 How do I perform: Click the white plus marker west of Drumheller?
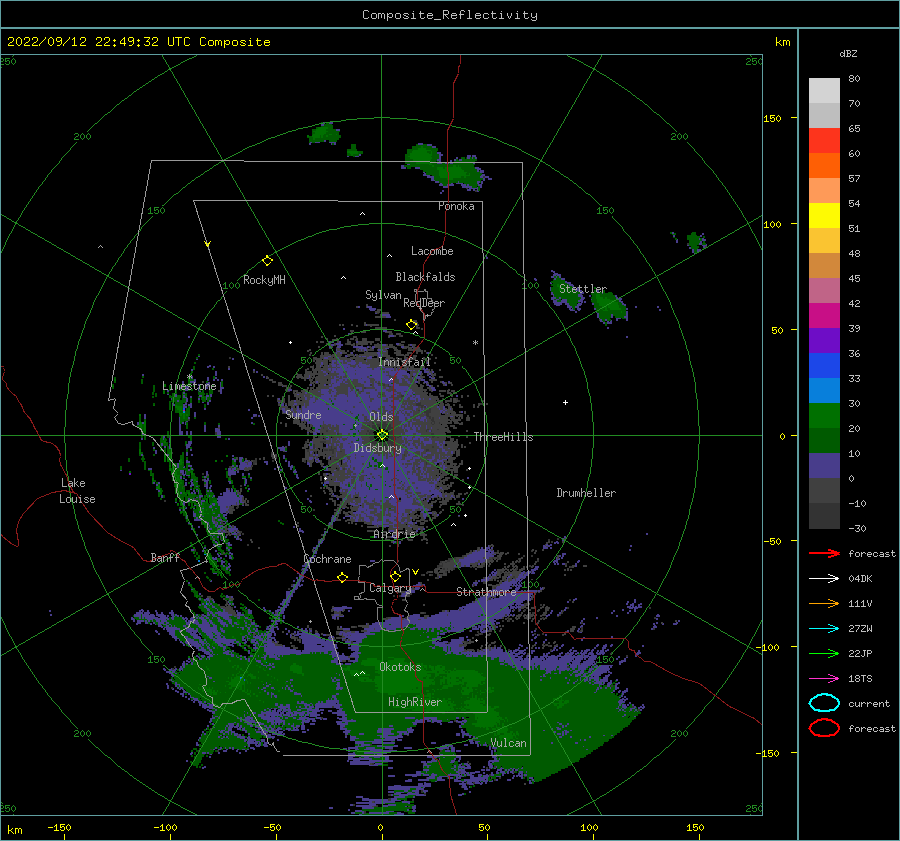(x=565, y=402)
